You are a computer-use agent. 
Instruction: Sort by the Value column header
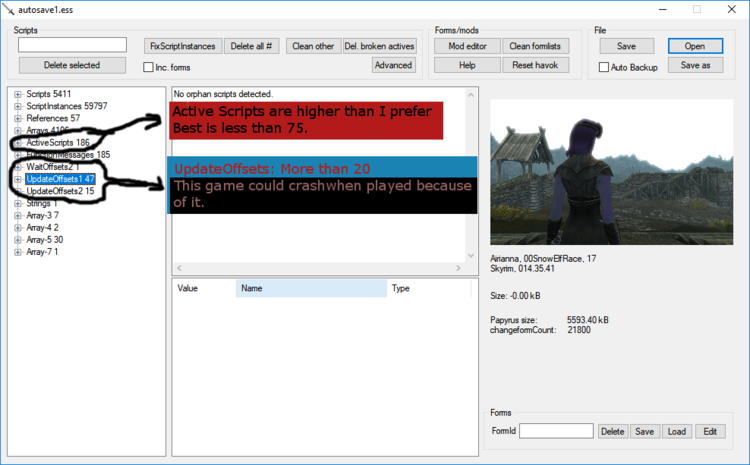204,288
